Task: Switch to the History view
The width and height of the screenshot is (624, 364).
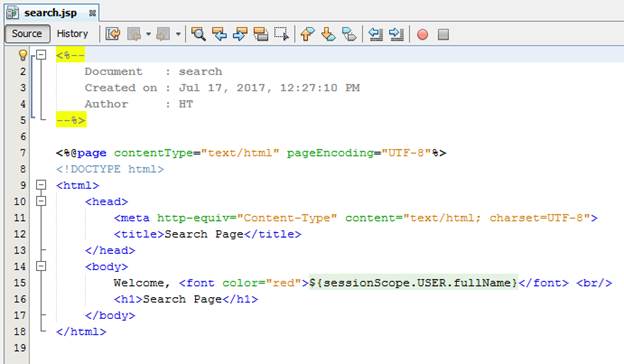Action: [x=72, y=34]
